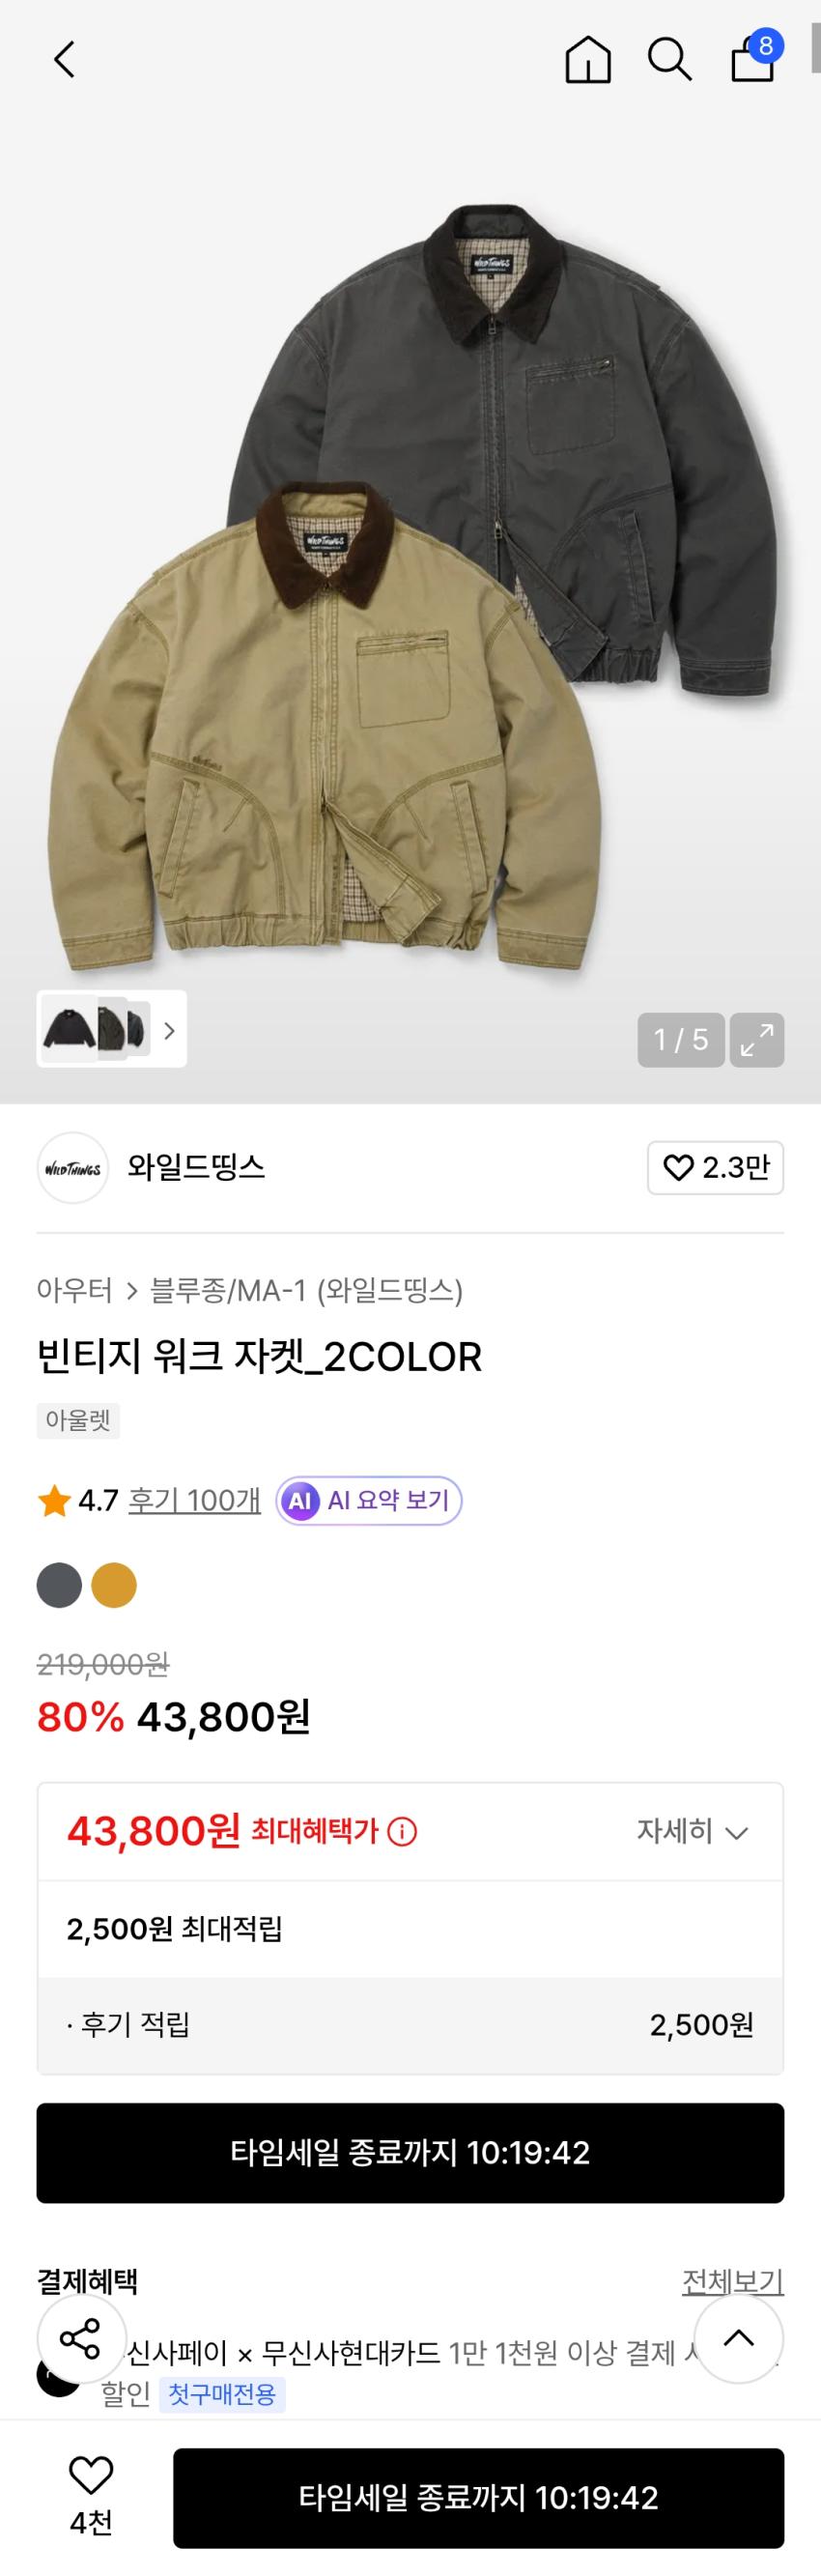Open the 후기 100개 reviews link
Viewport: 821px width, 2576px height.
pyautogui.click(x=194, y=1500)
